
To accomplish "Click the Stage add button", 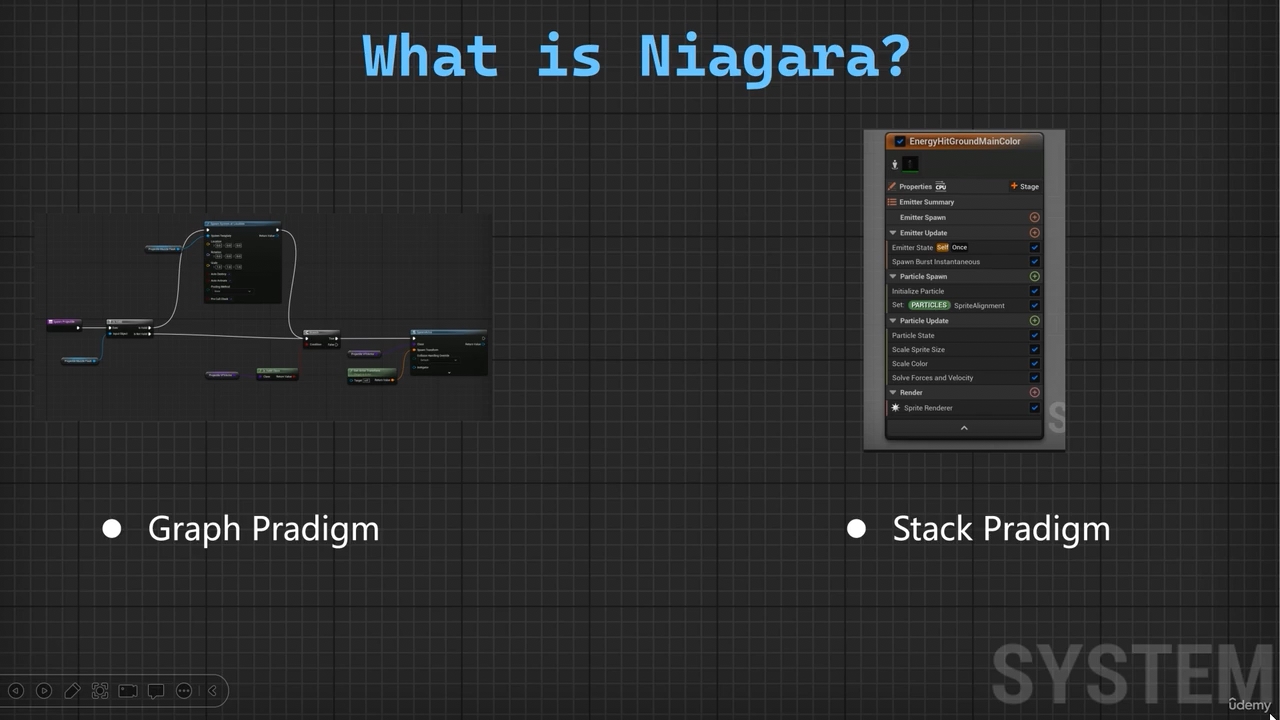I will pos(1024,187).
